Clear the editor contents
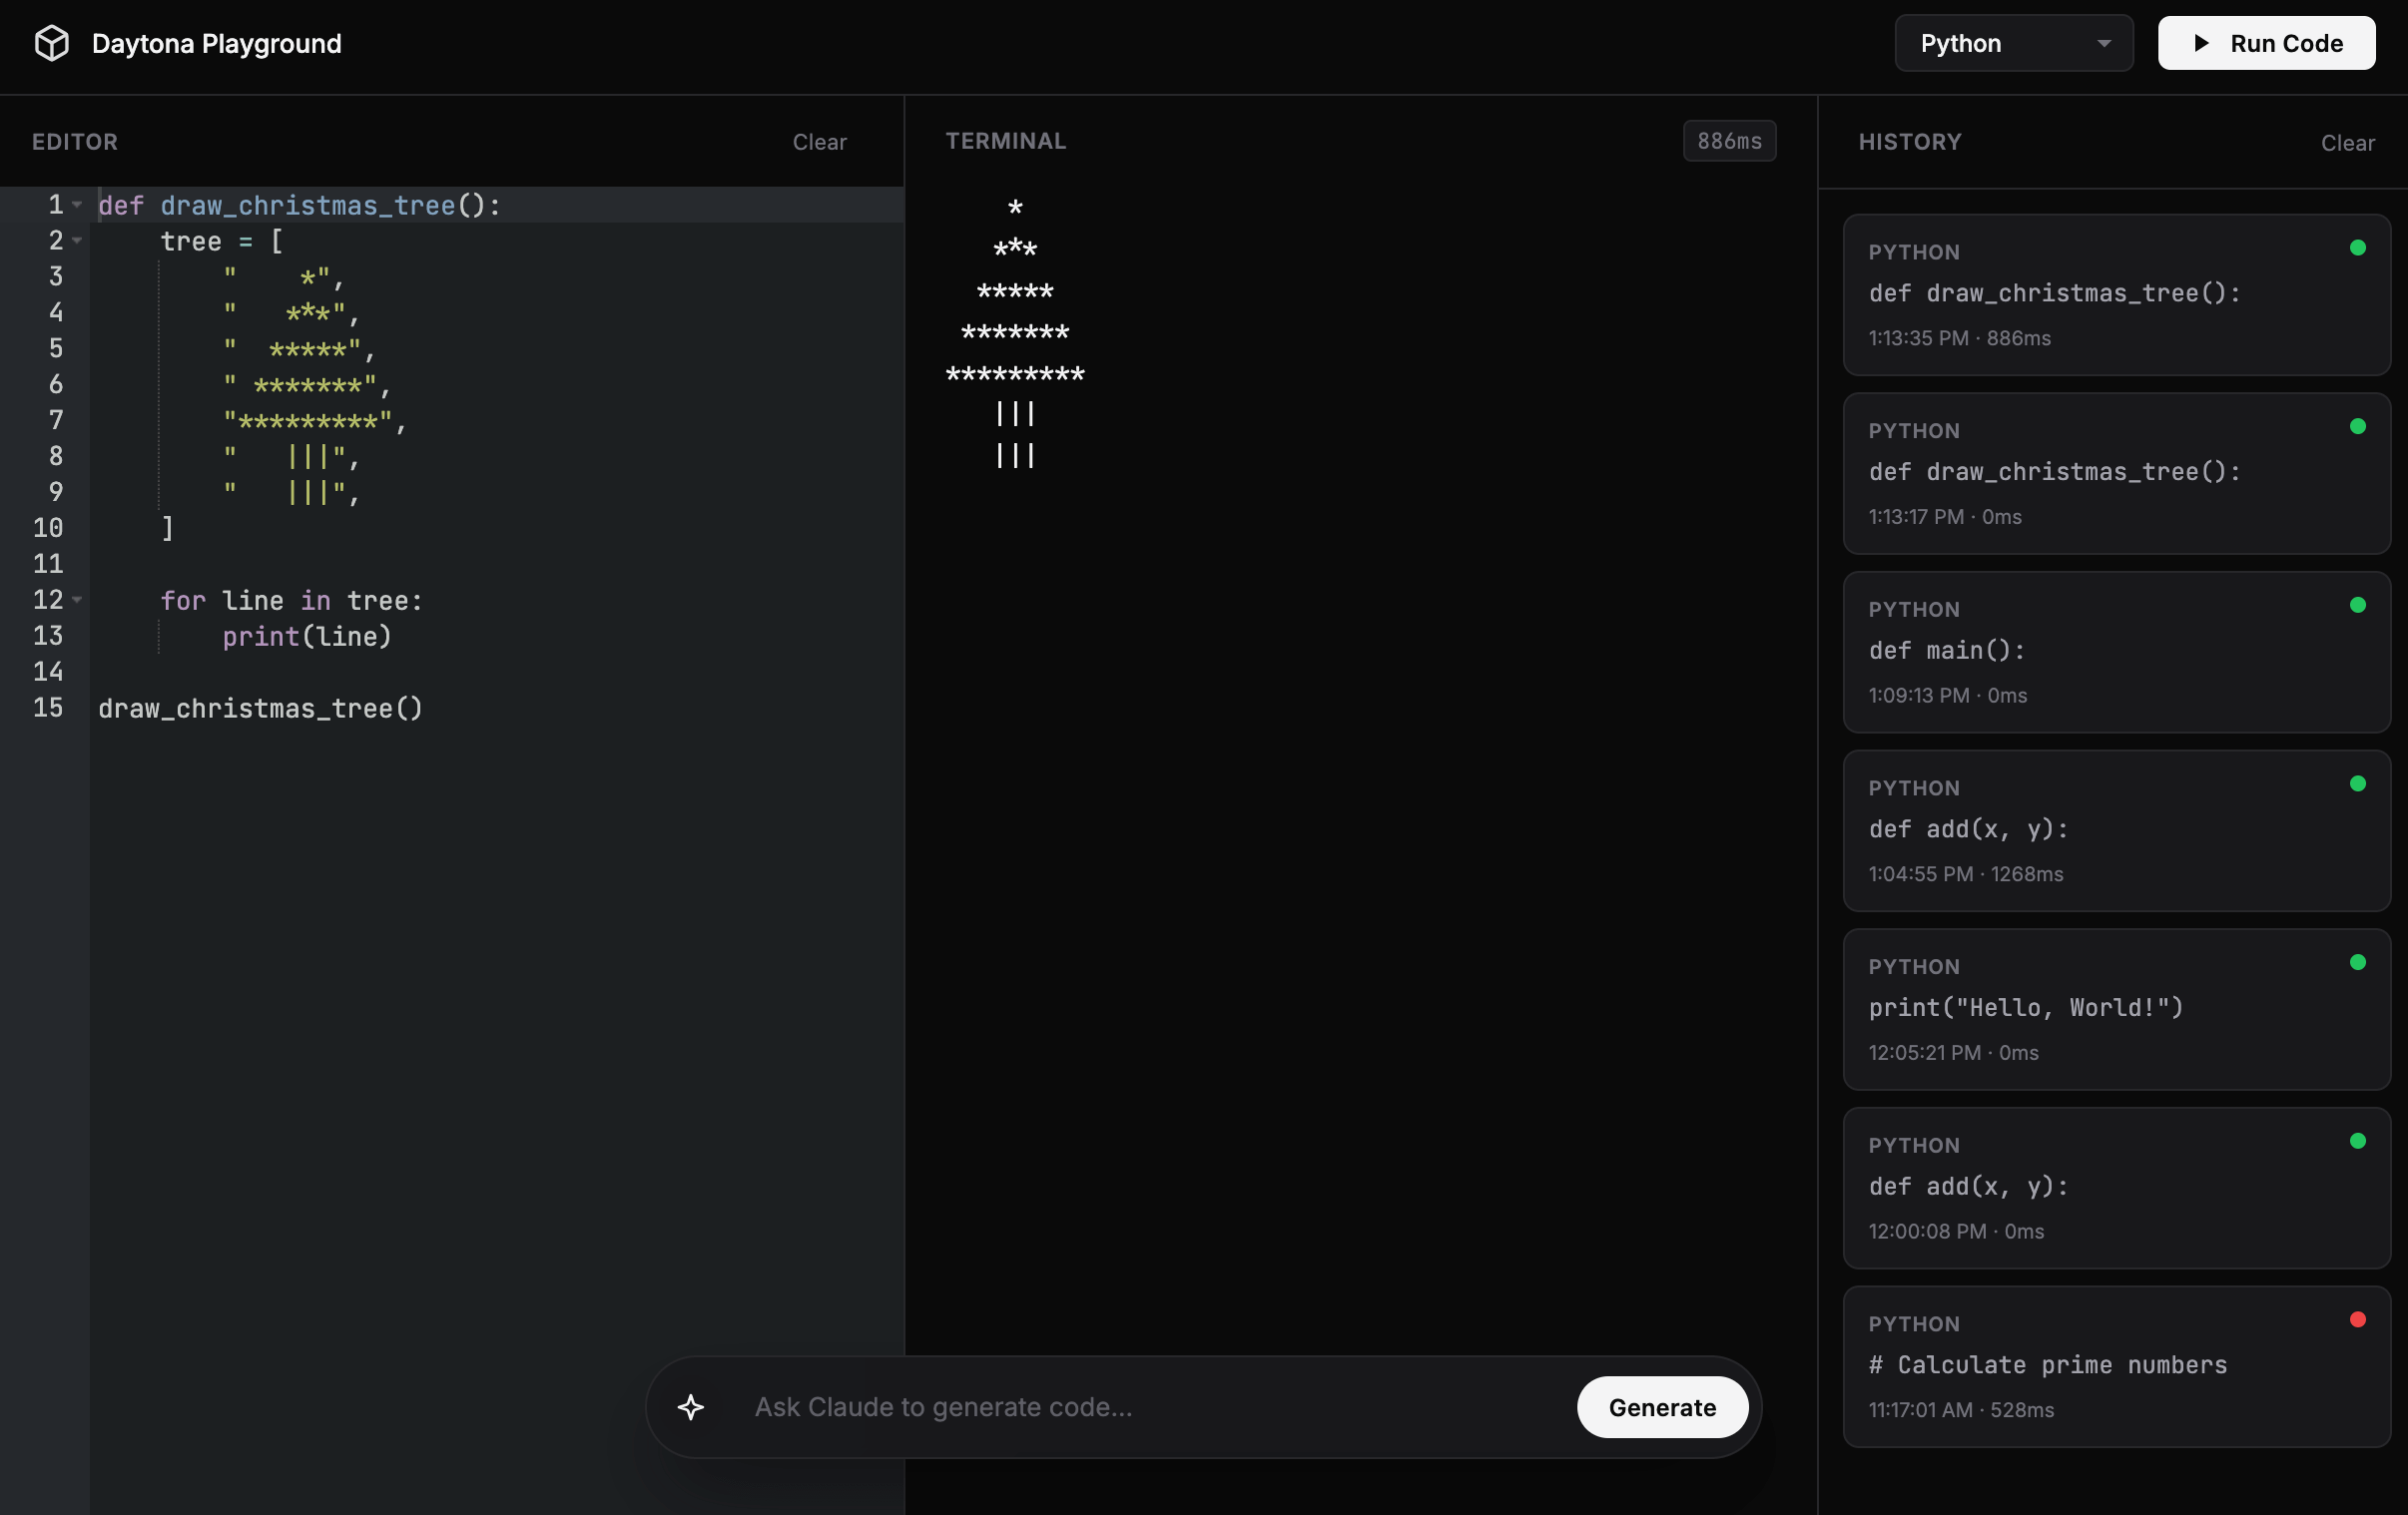The image size is (2408, 1515). point(819,141)
